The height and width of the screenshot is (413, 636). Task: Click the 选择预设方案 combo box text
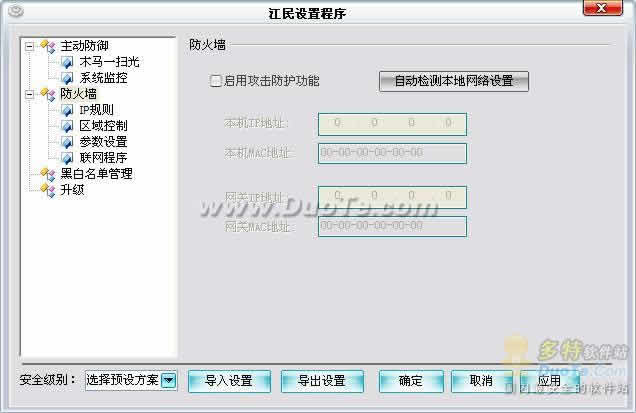coord(122,381)
